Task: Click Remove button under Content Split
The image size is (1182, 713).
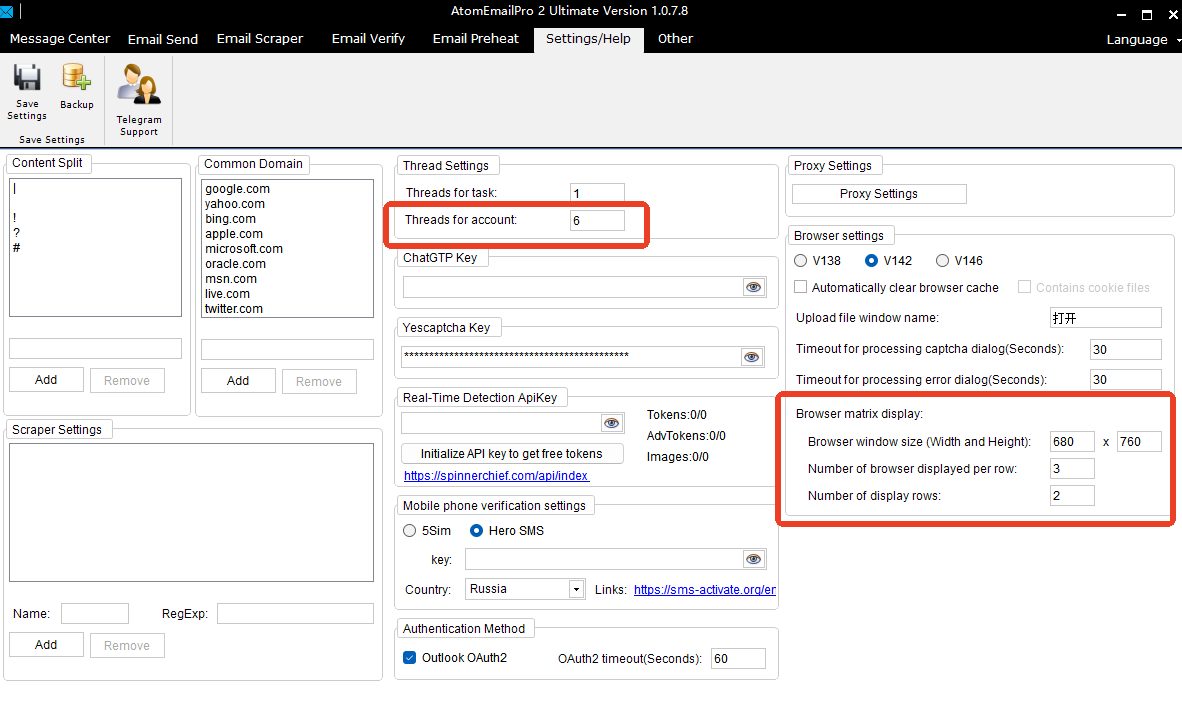Action: (x=127, y=381)
